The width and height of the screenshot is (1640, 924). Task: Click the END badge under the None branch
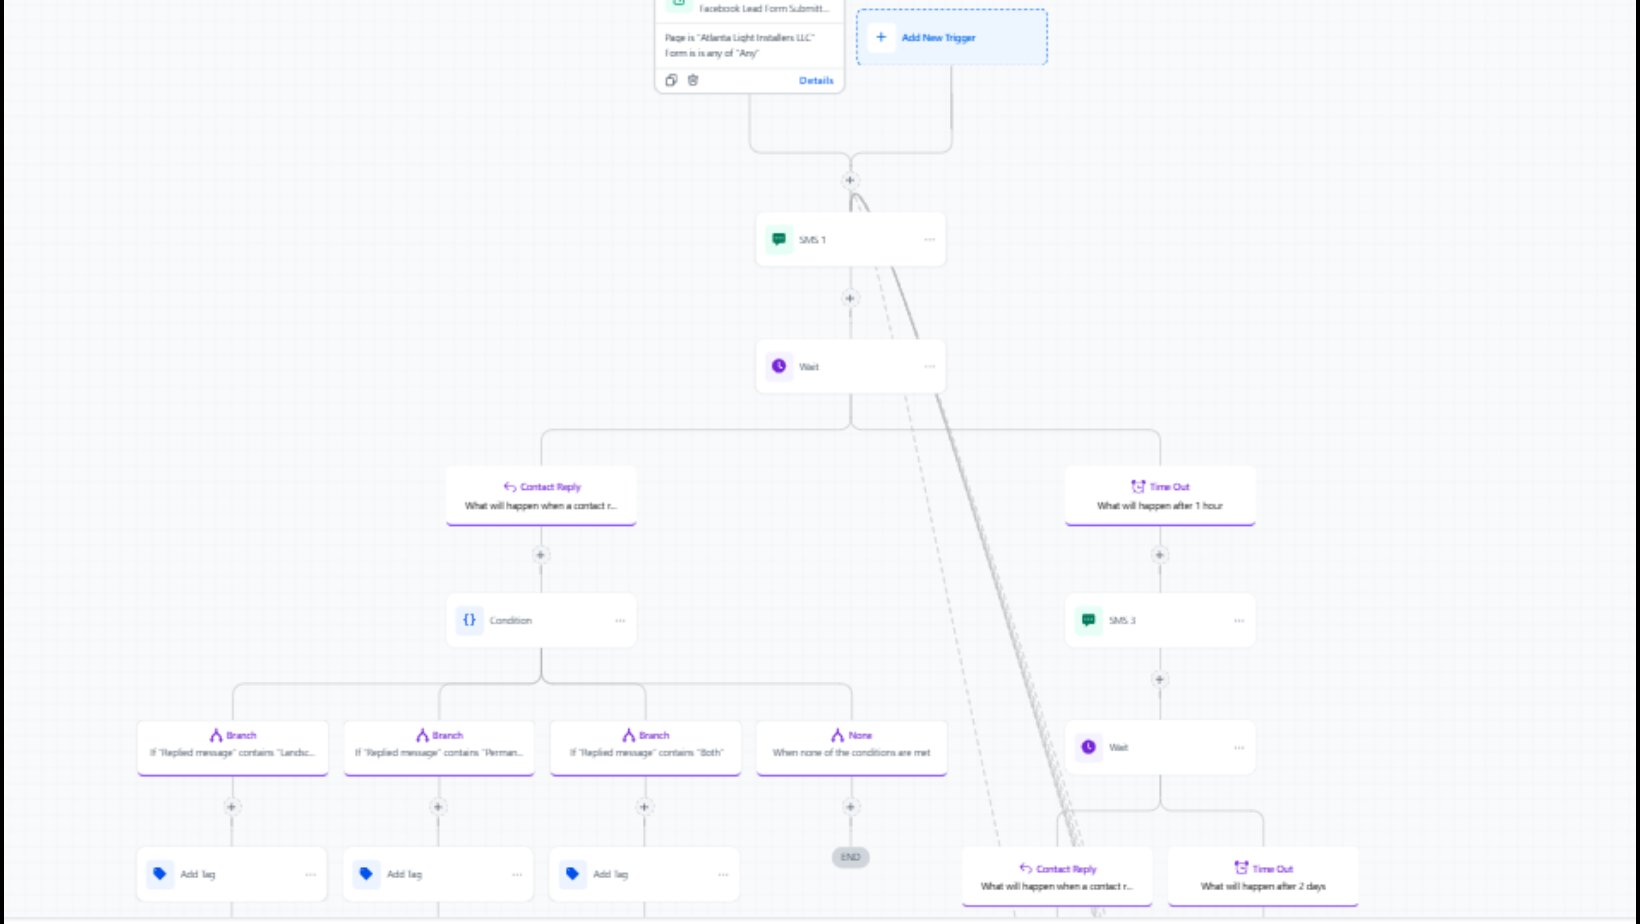point(851,857)
